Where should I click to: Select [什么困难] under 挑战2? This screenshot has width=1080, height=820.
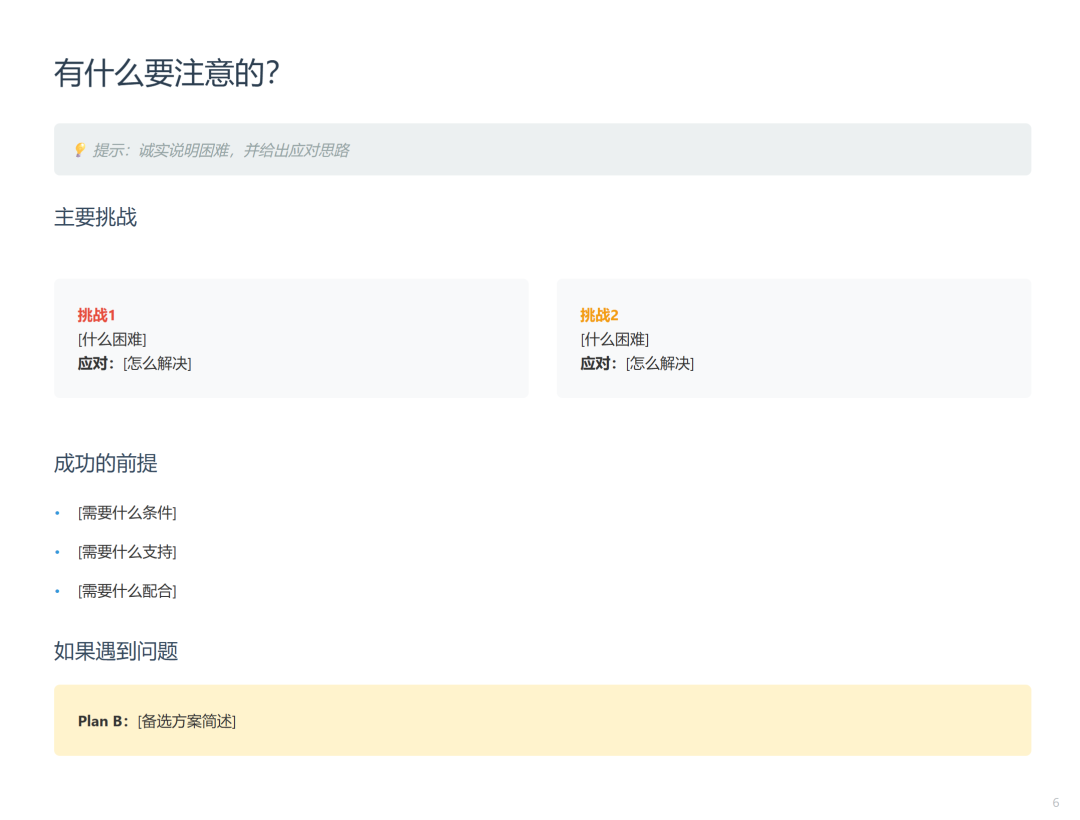pos(615,339)
